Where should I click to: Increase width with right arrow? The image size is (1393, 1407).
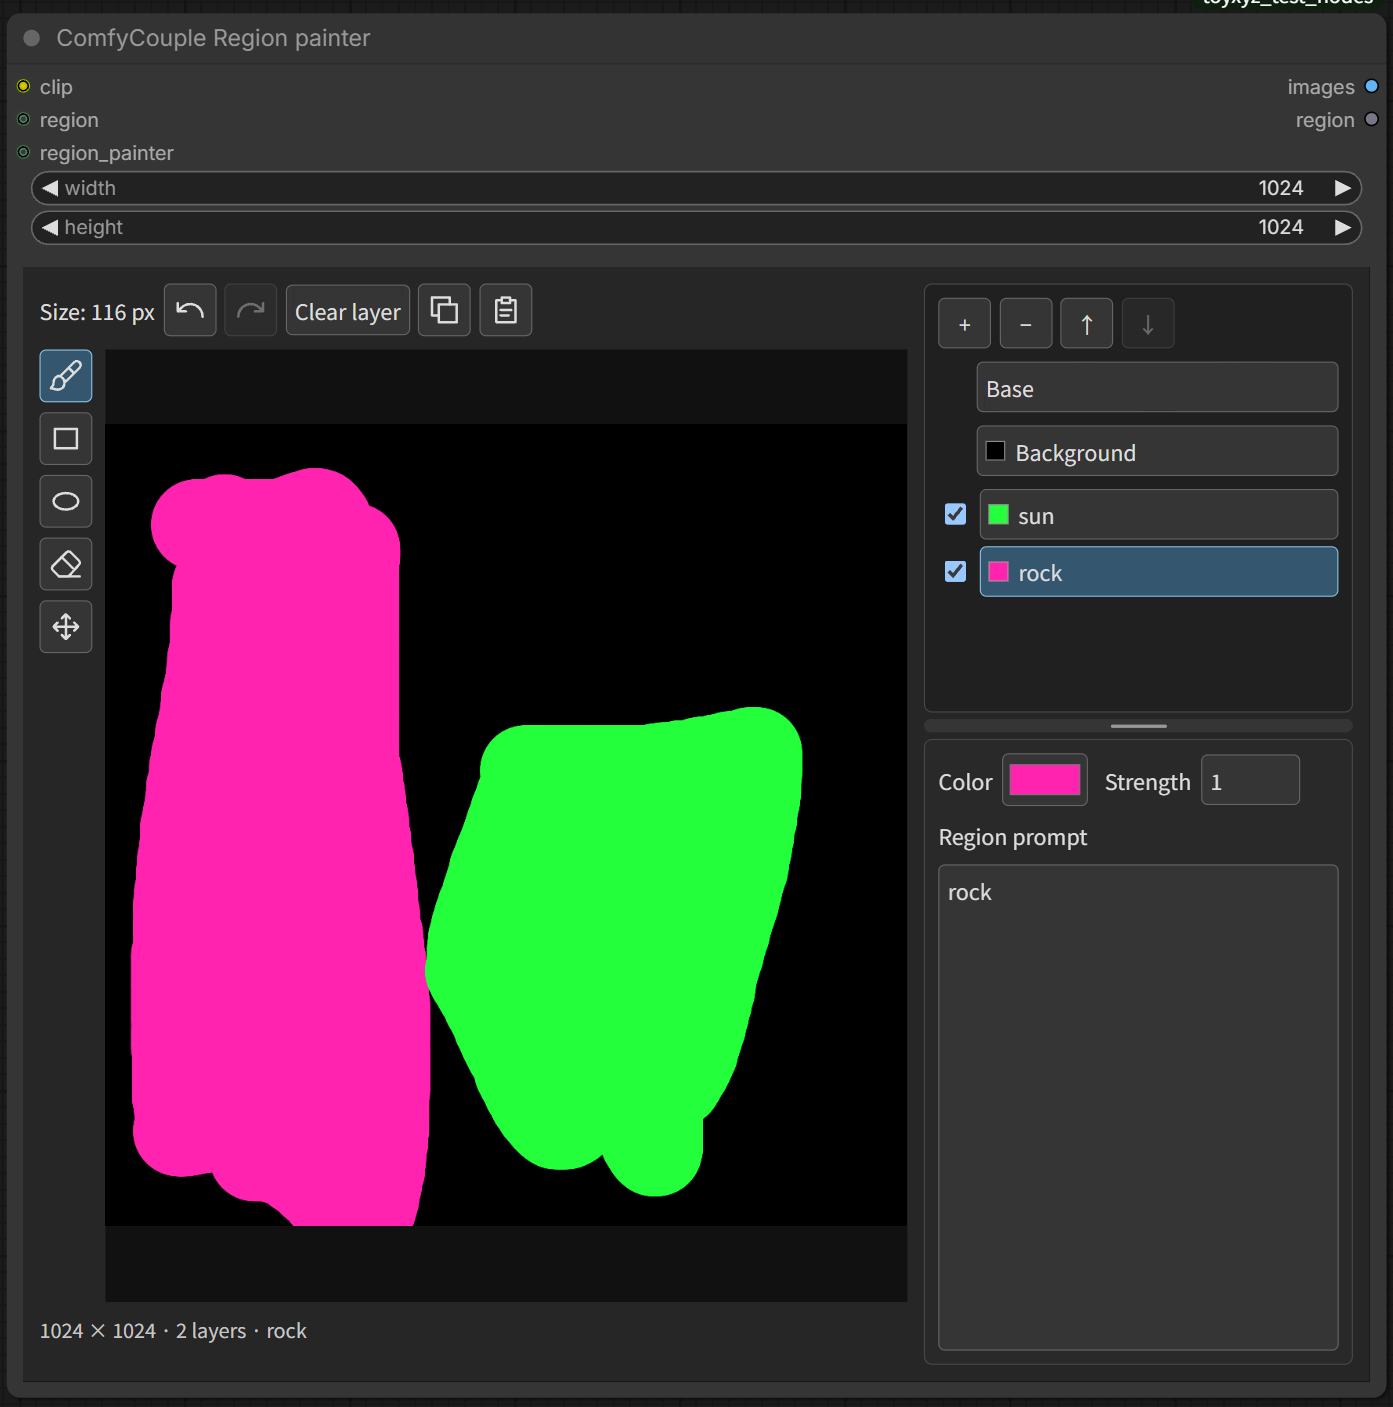tap(1343, 188)
